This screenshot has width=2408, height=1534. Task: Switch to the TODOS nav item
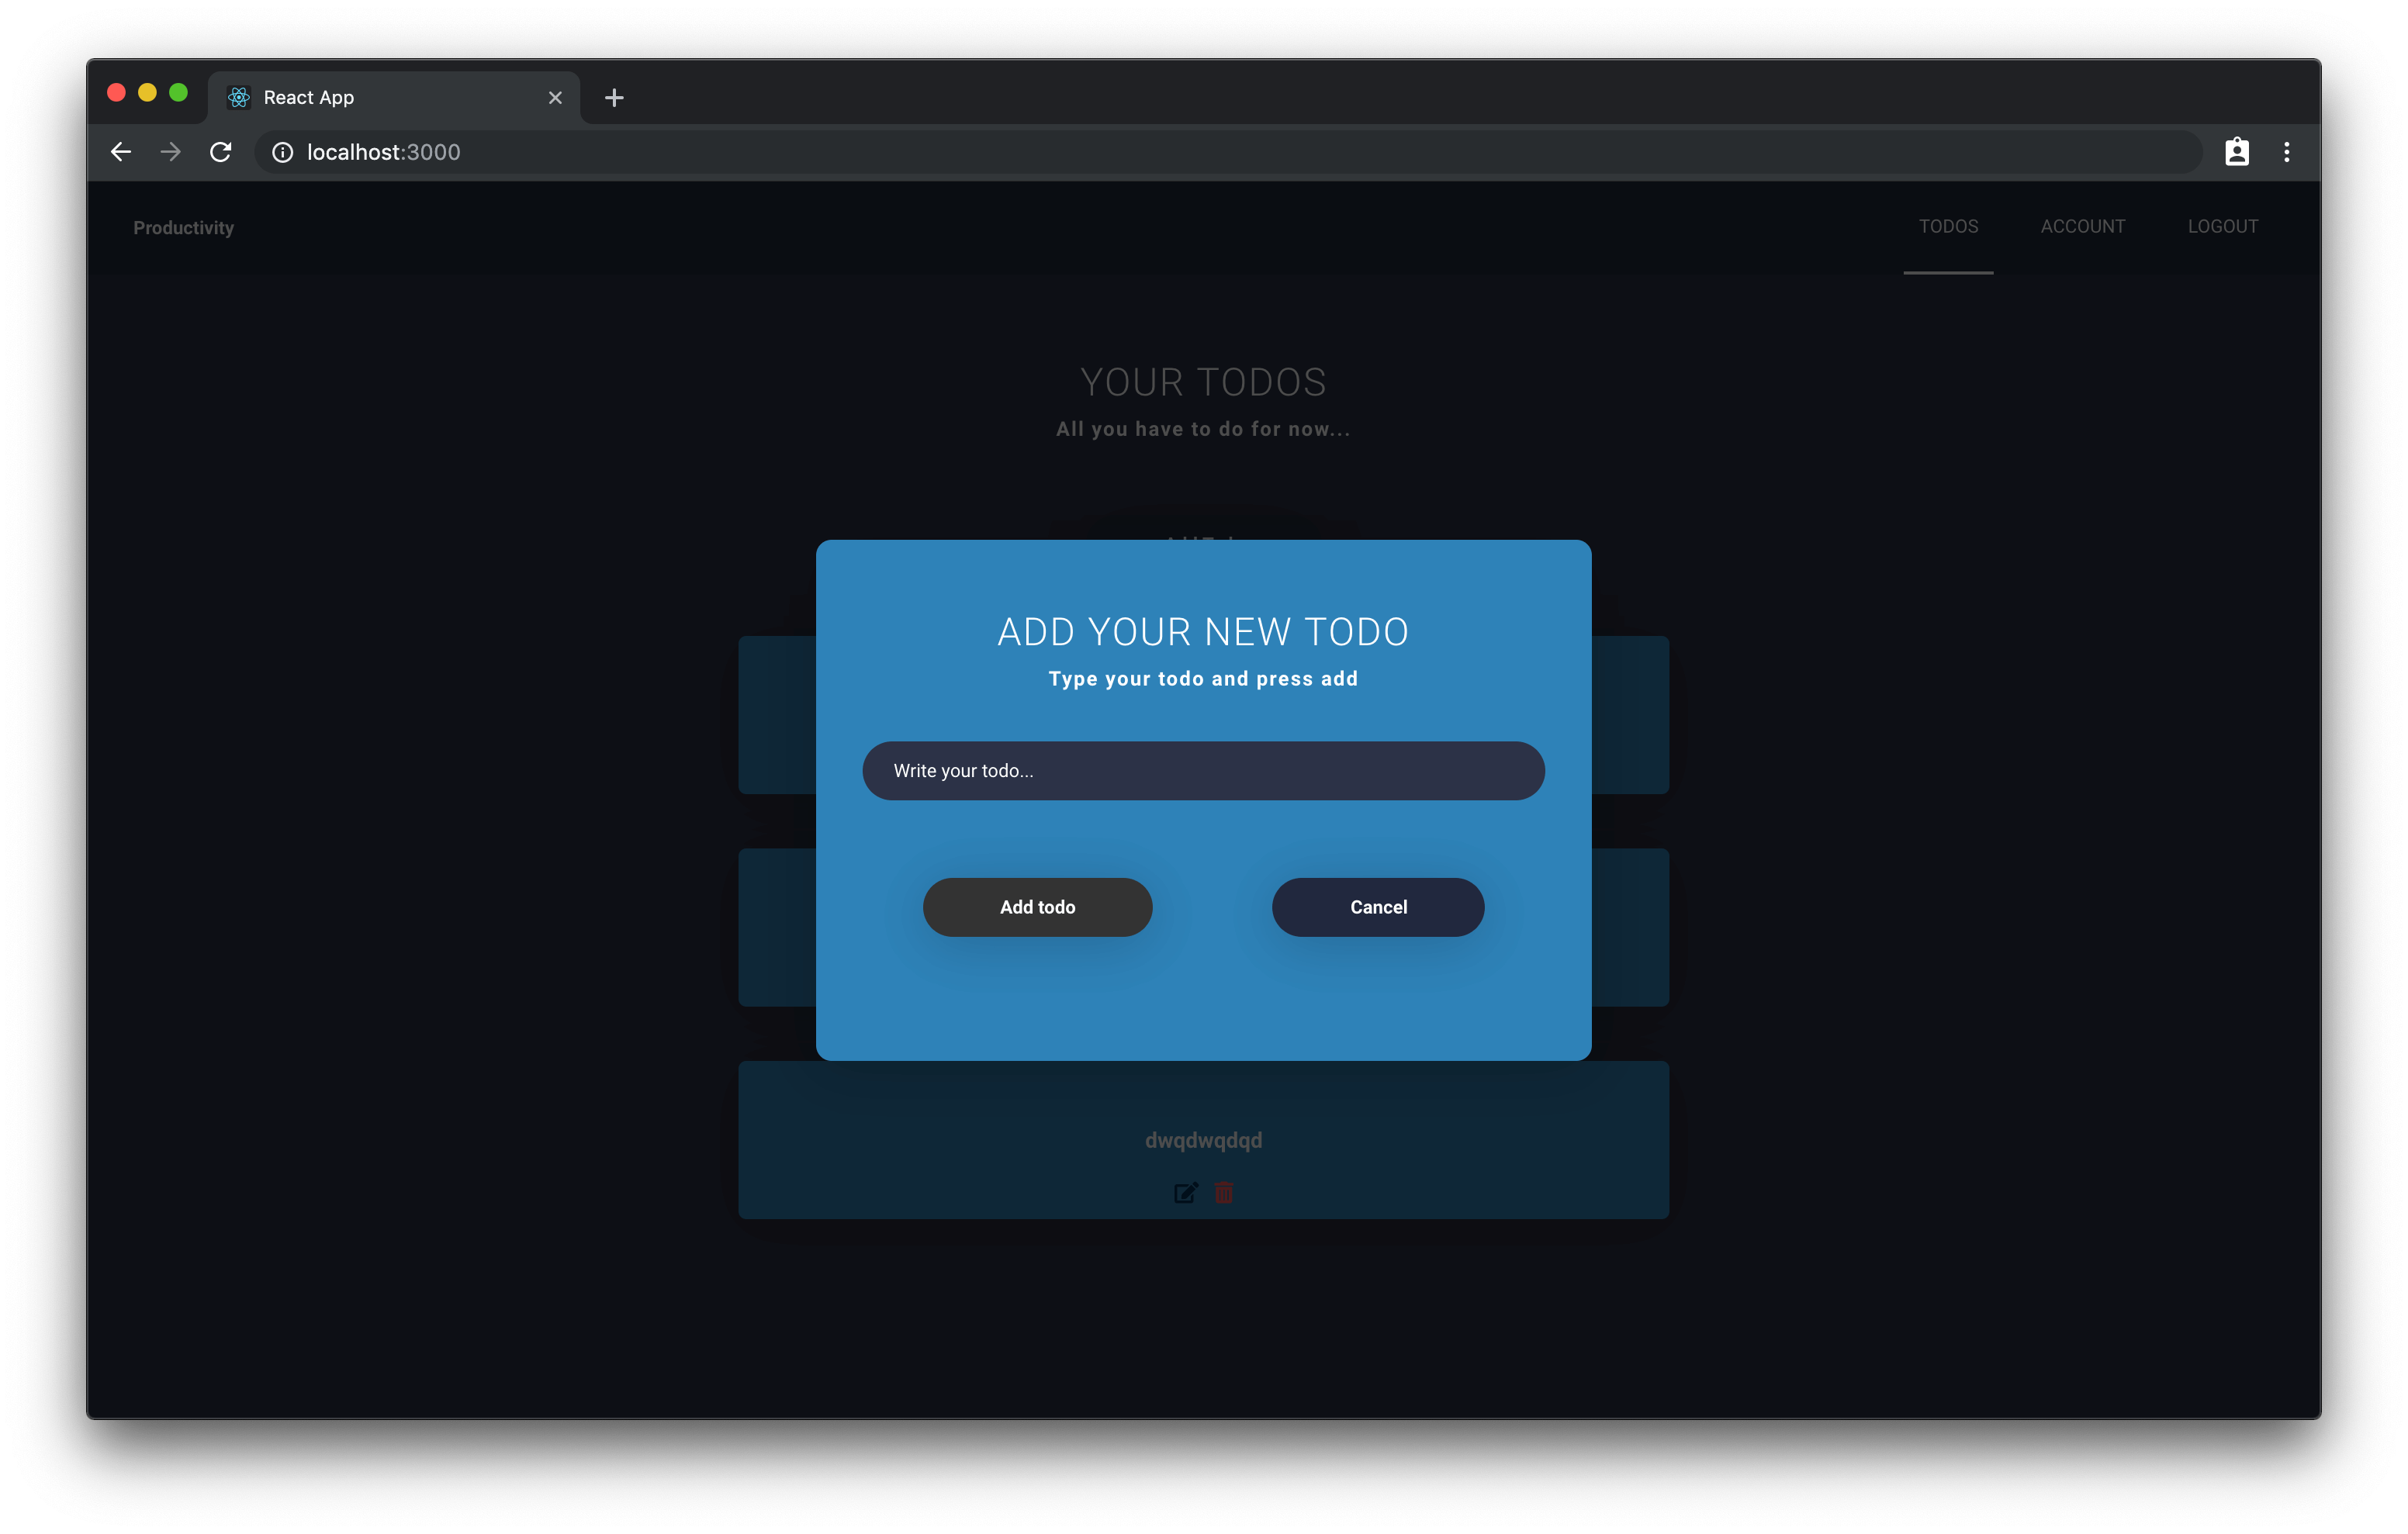(1947, 227)
